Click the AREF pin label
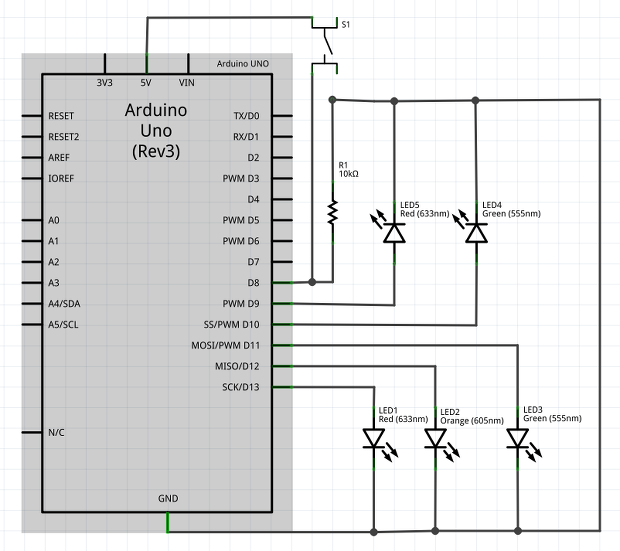Image resolution: width=620 pixels, height=551 pixels. (x=59, y=158)
